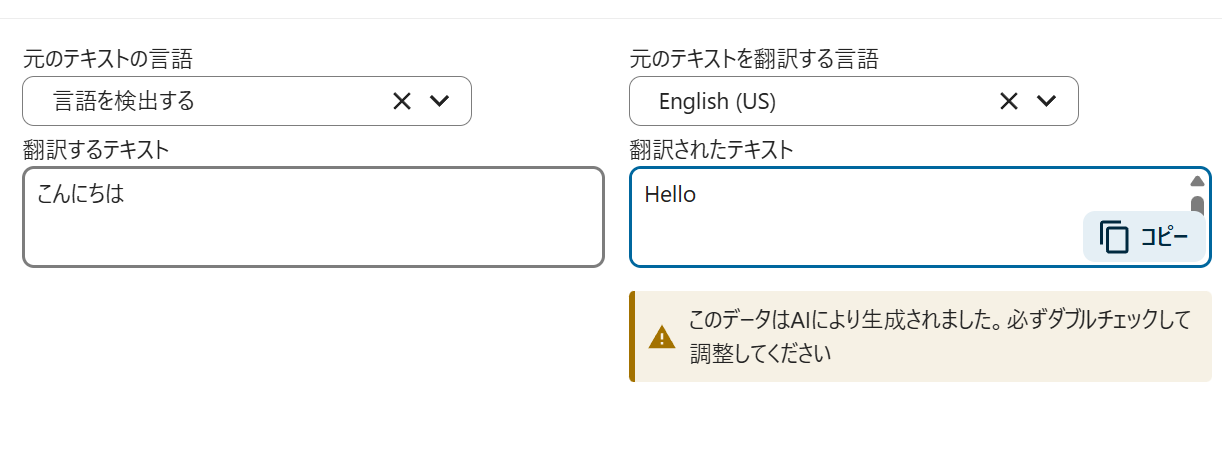Click the amber left edge of warning banner

[632, 337]
